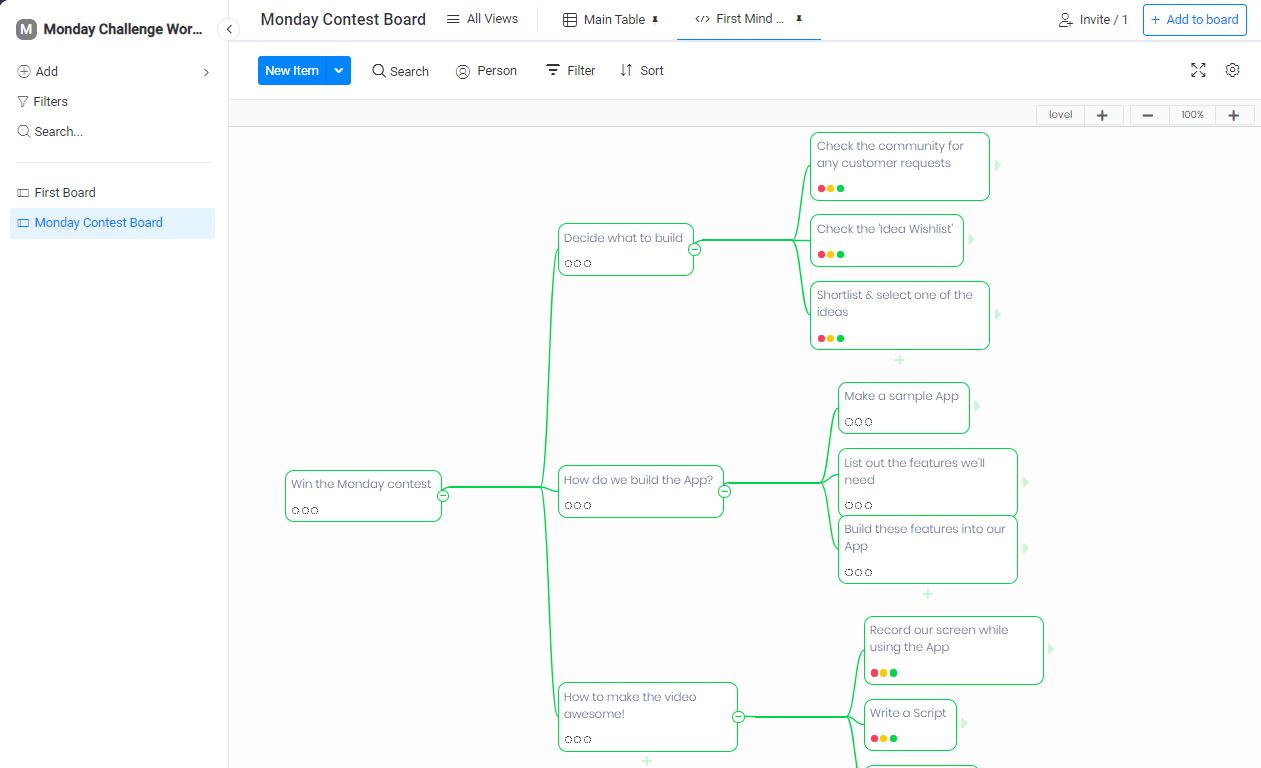Image resolution: width=1261 pixels, height=768 pixels.
Task: Click the New Item button
Action: pyautogui.click(x=292, y=70)
